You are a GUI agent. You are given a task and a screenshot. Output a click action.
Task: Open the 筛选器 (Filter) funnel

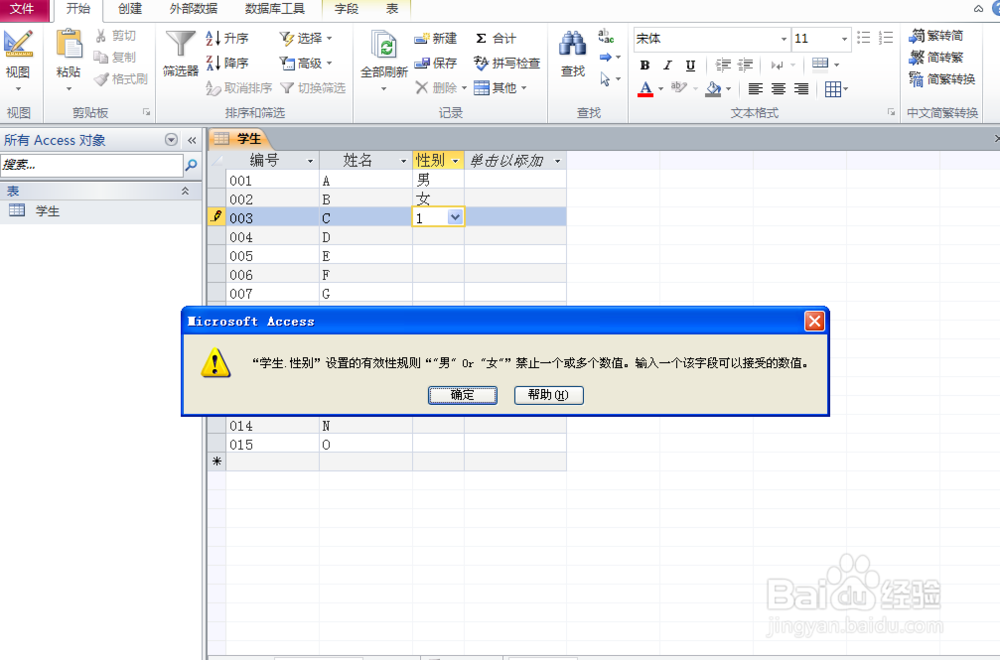click(180, 54)
